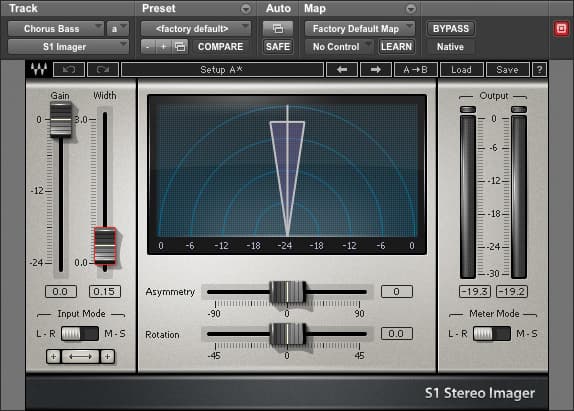Click the Rotation value field 0.0
Image resolution: width=574 pixels, height=411 pixels.
pyautogui.click(x=397, y=334)
